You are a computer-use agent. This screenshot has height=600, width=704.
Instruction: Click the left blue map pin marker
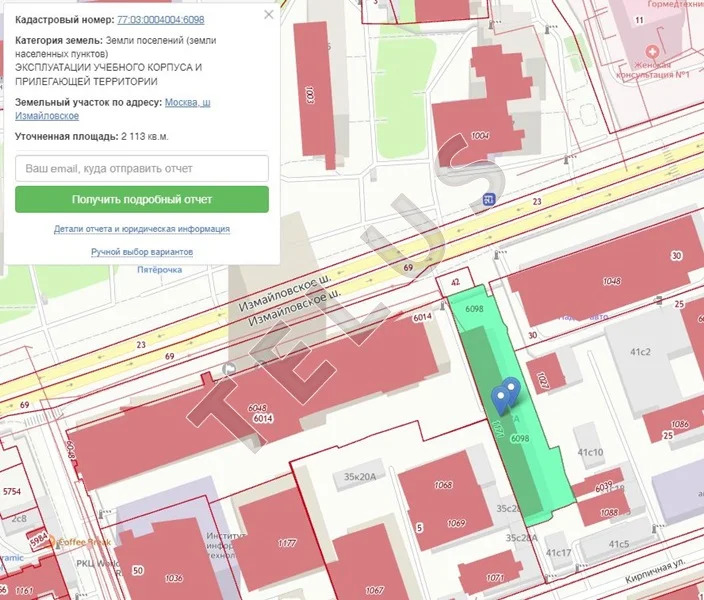click(502, 400)
